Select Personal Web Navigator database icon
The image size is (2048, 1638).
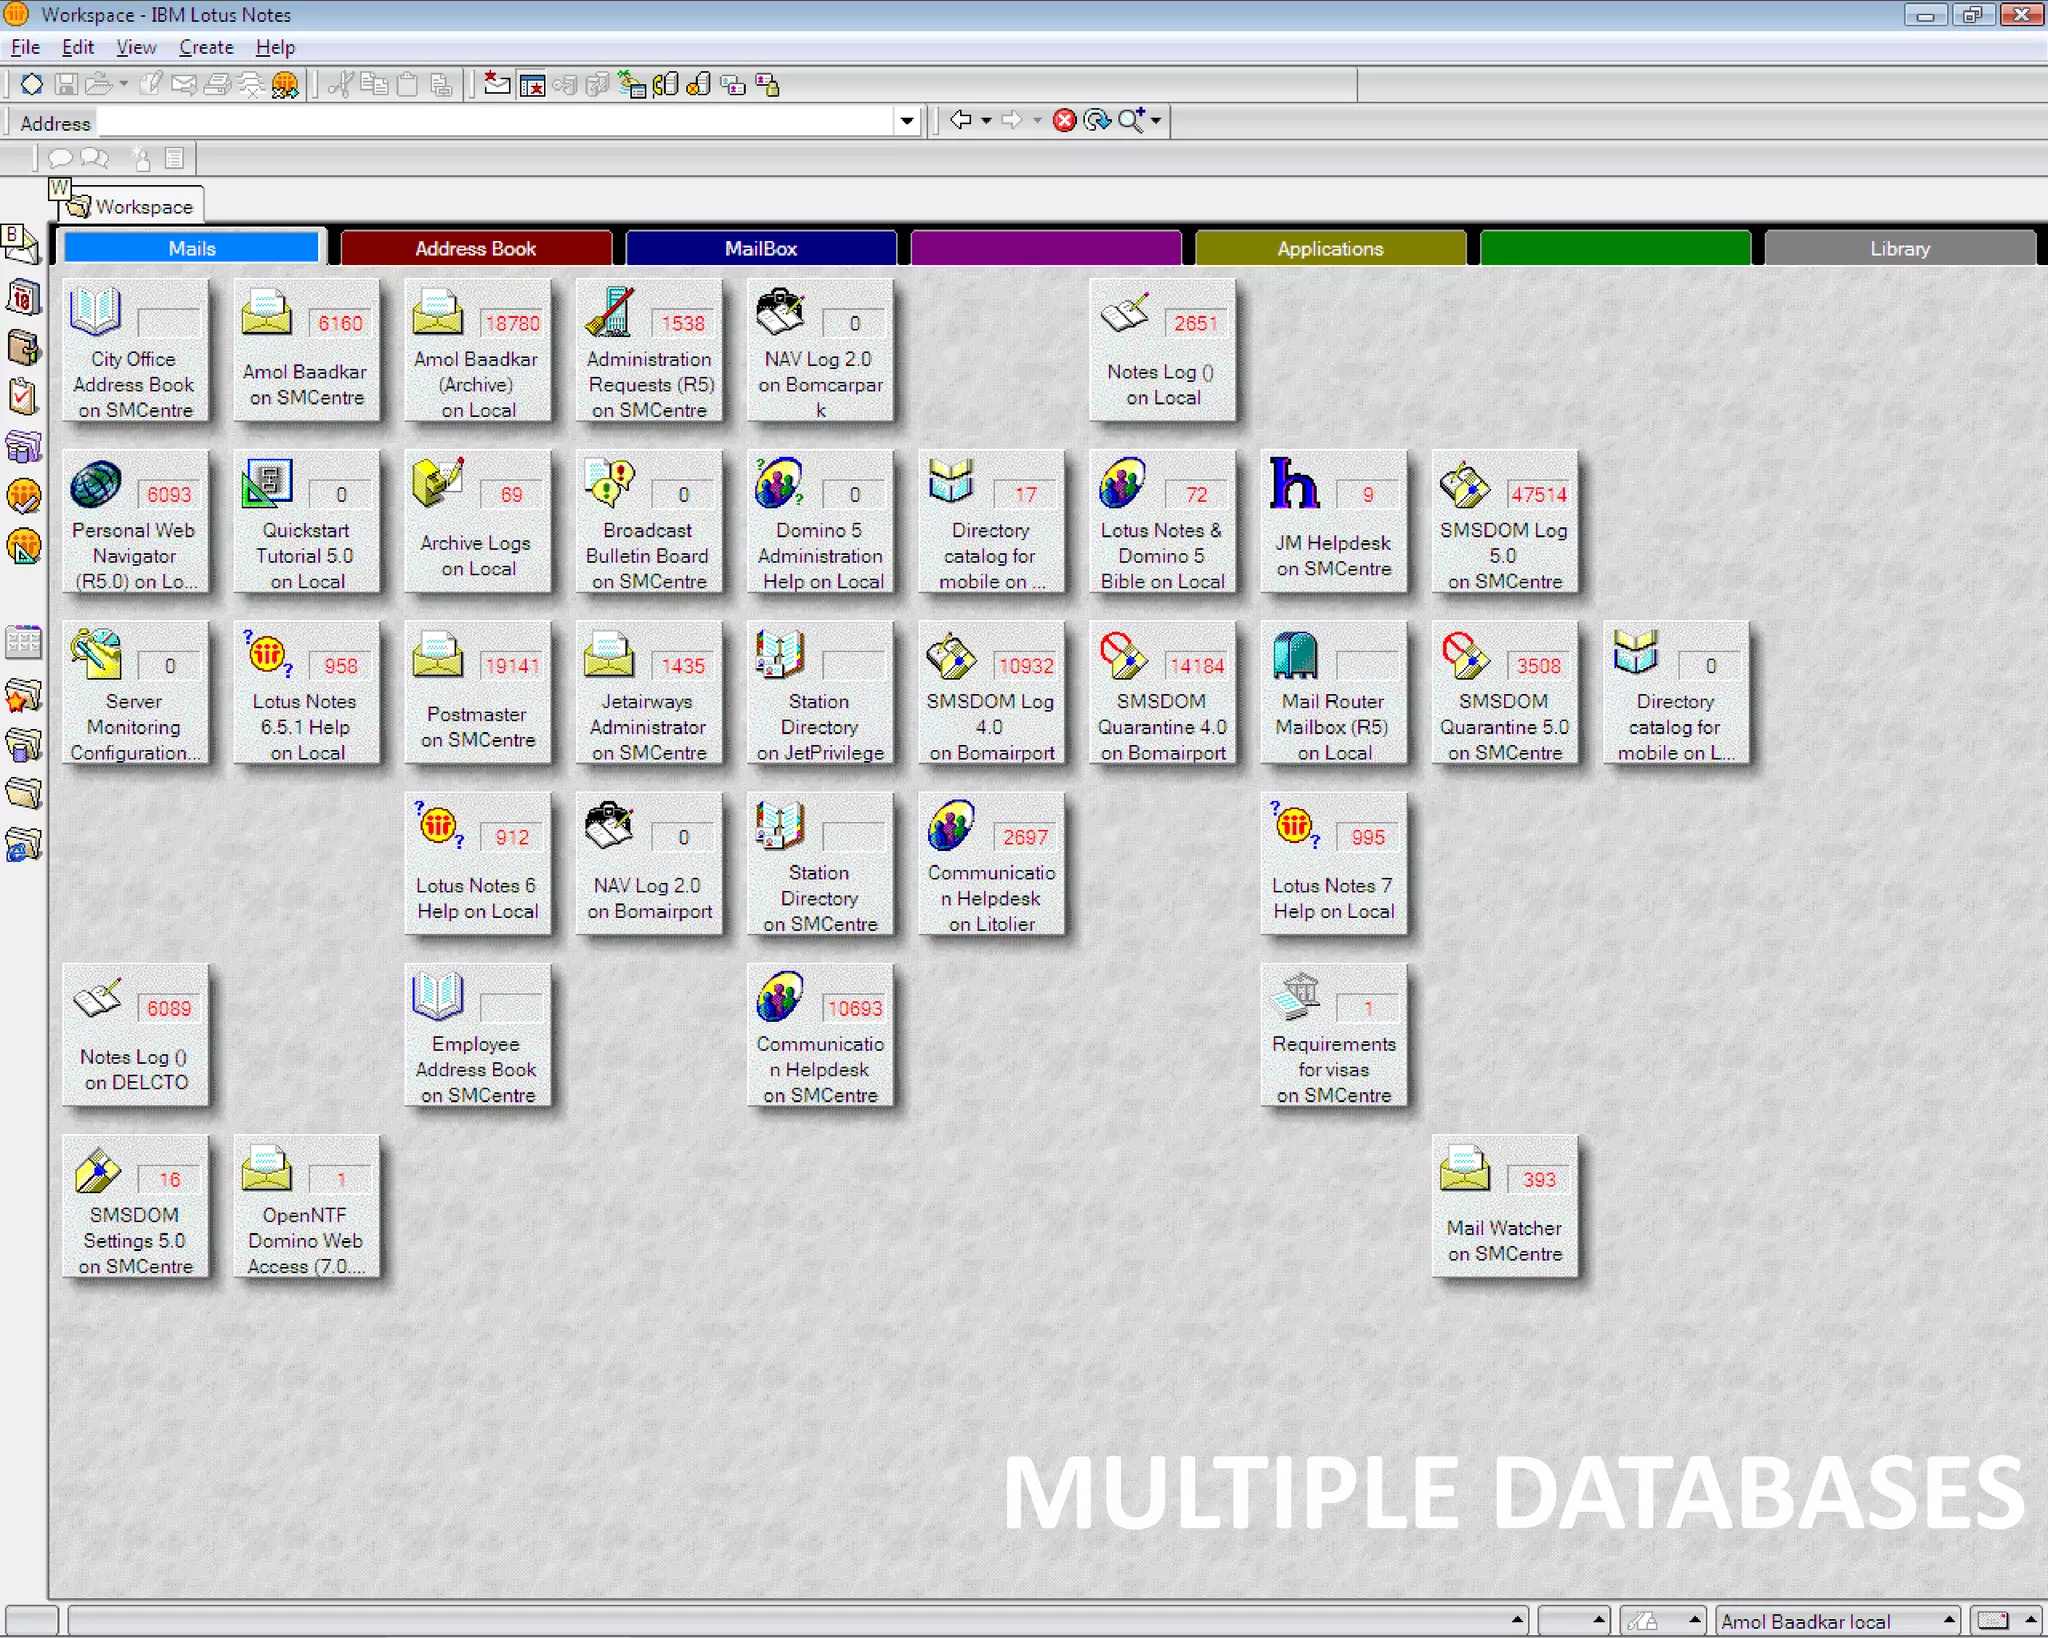(x=134, y=522)
